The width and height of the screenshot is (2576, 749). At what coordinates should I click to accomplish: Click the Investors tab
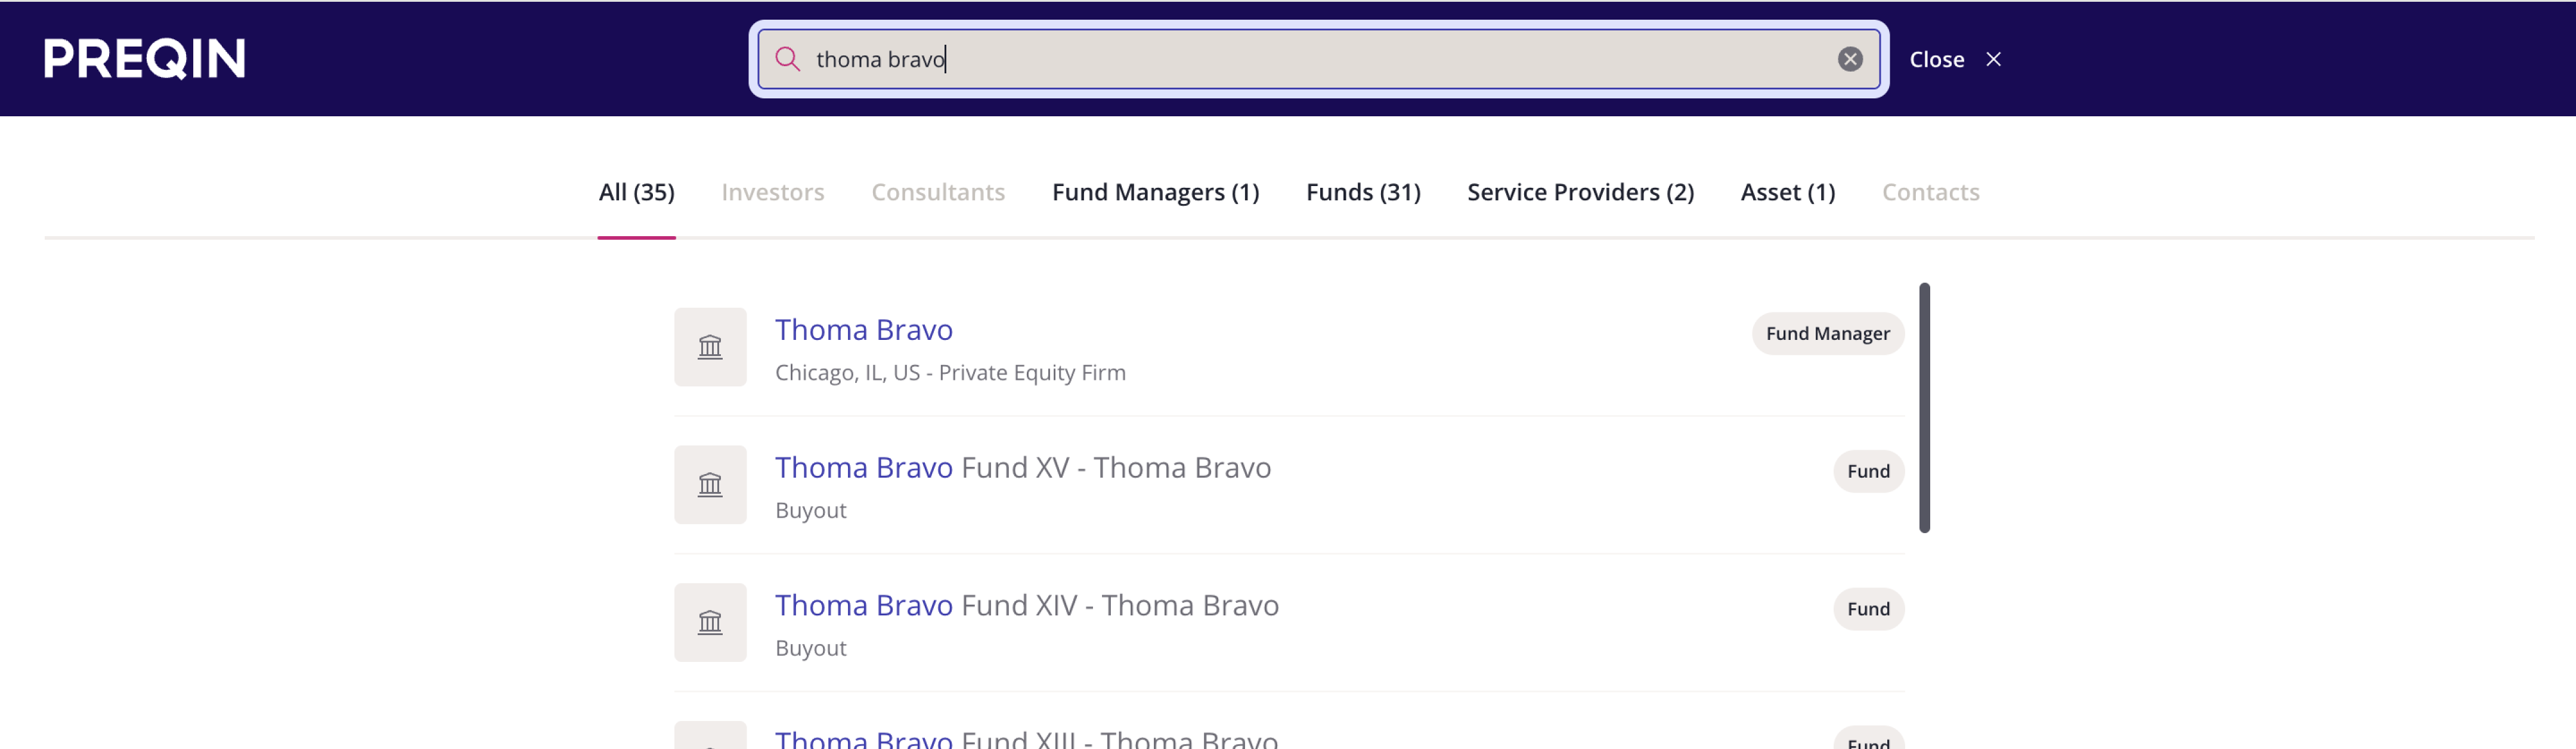[772, 192]
